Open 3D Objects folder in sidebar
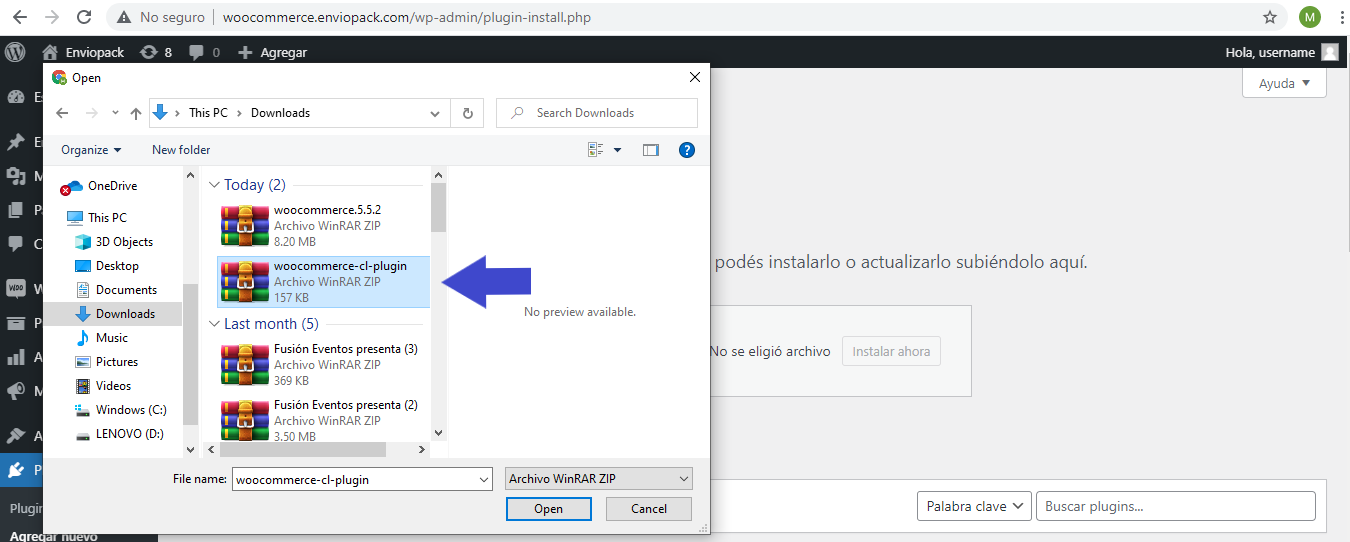The width and height of the screenshot is (1350, 542). 124,242
